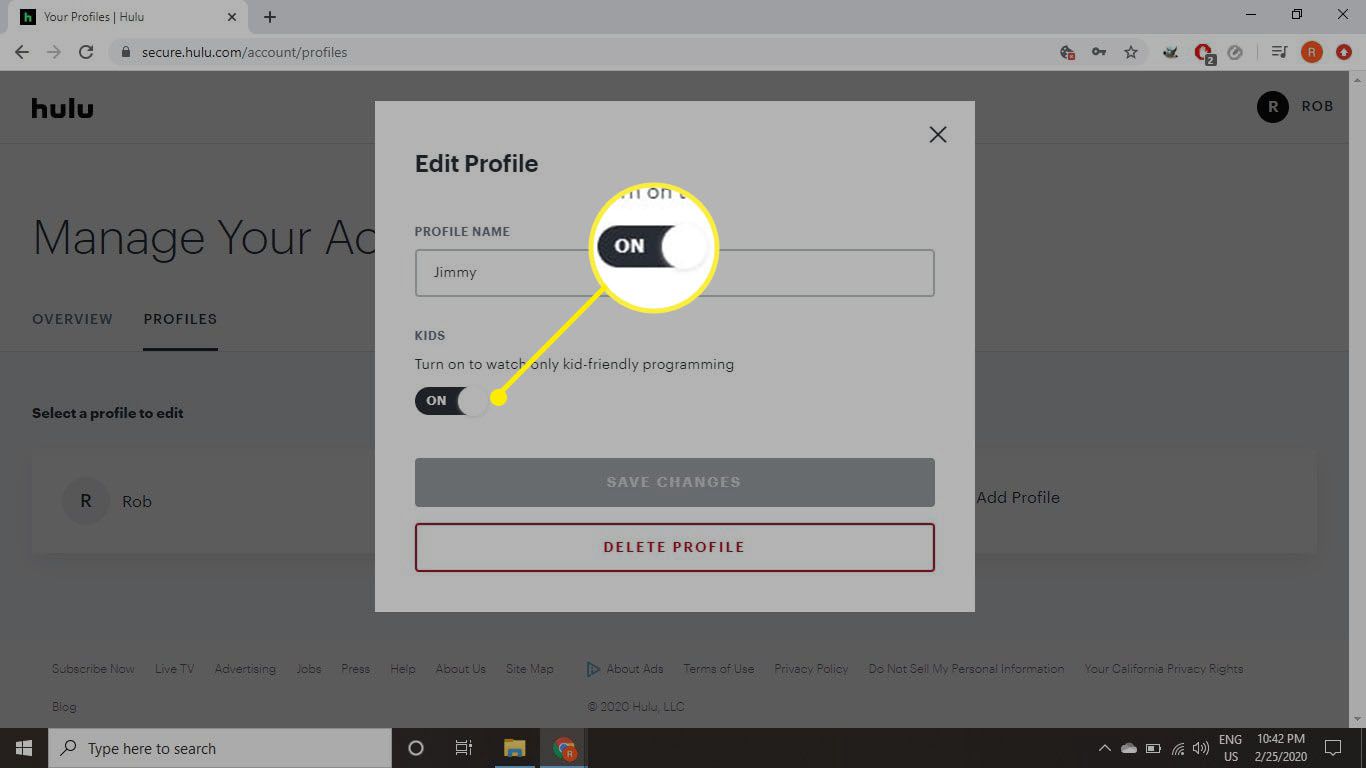
Task: Go forward with the browser arrow
Action: point(54,52)
